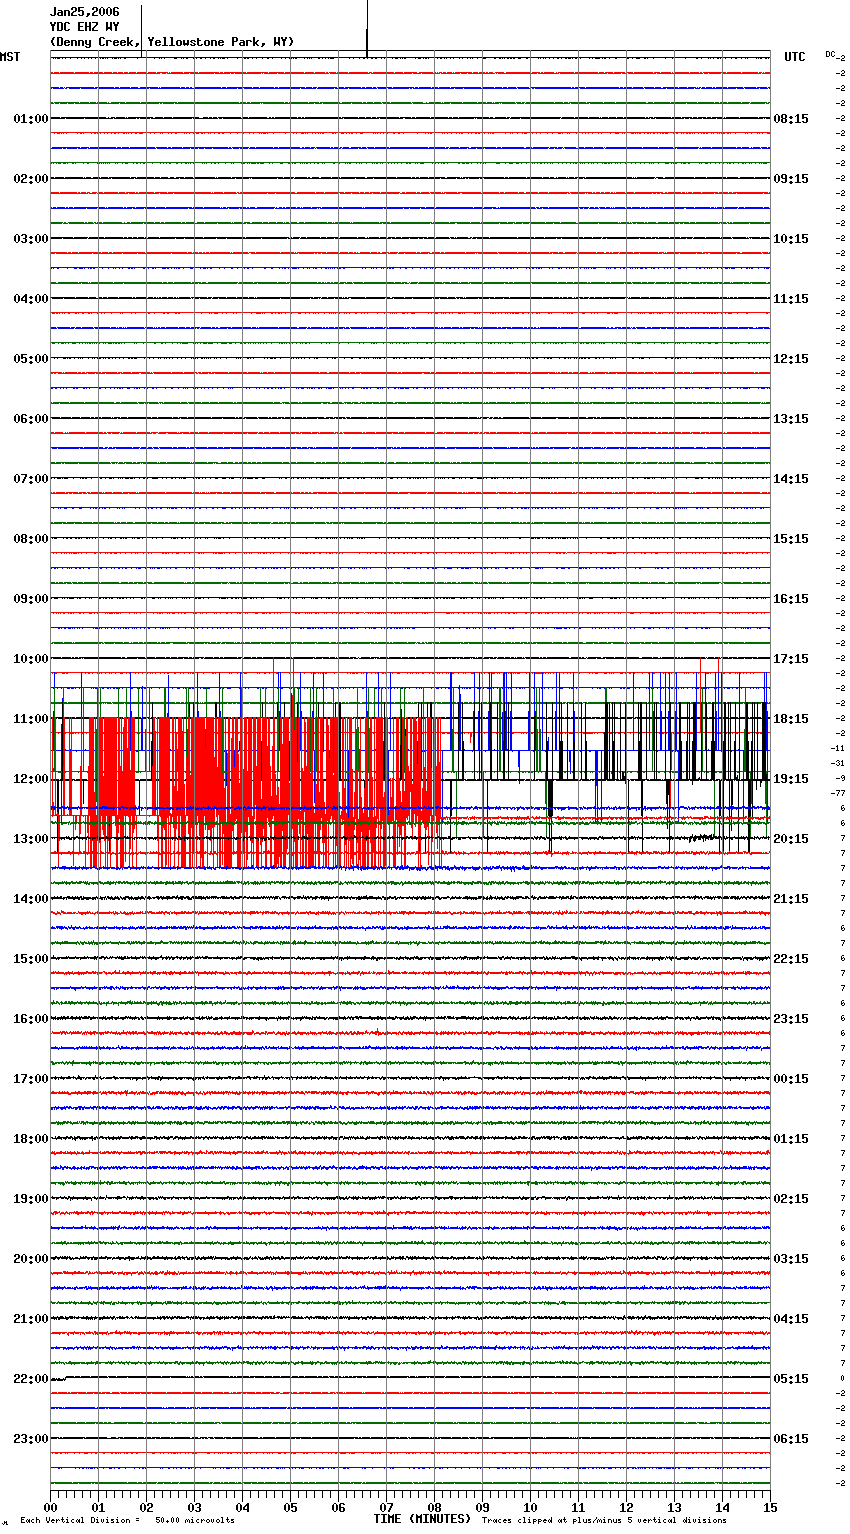Click 'Traces clipped at plus/minus 5 vertical divisions' note
Viewport: 850px width, 1534px height.
point(604,1520)
